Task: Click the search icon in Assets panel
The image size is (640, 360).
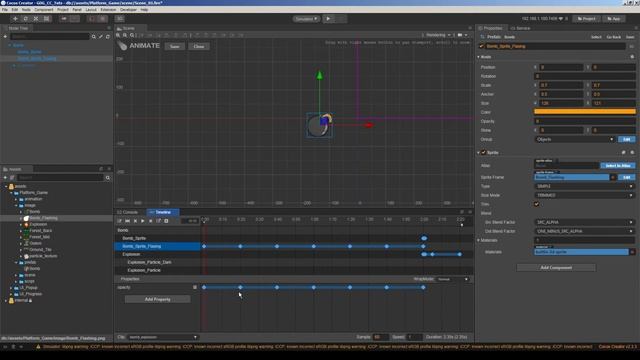Action: click(x=108, y=178)
